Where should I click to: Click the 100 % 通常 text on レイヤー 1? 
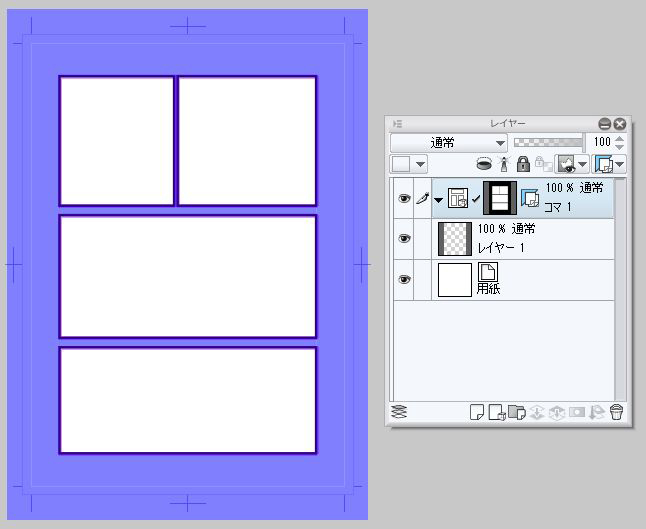(x=506, y=228)
